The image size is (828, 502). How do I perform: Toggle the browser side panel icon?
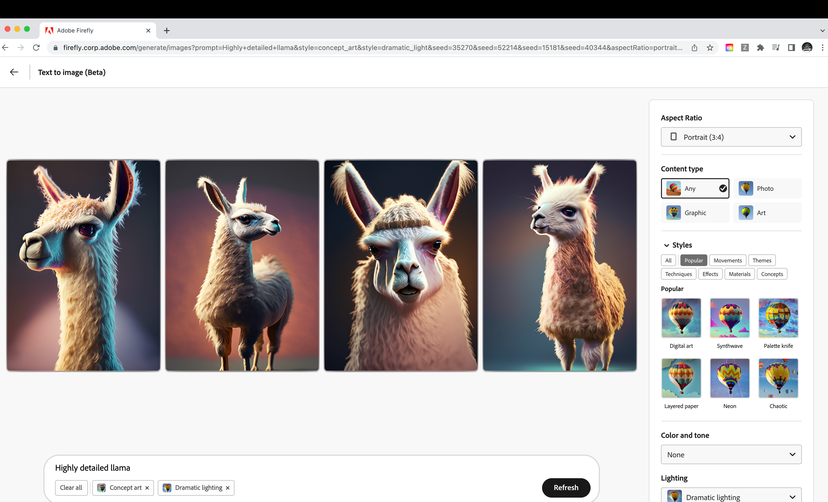791,48
